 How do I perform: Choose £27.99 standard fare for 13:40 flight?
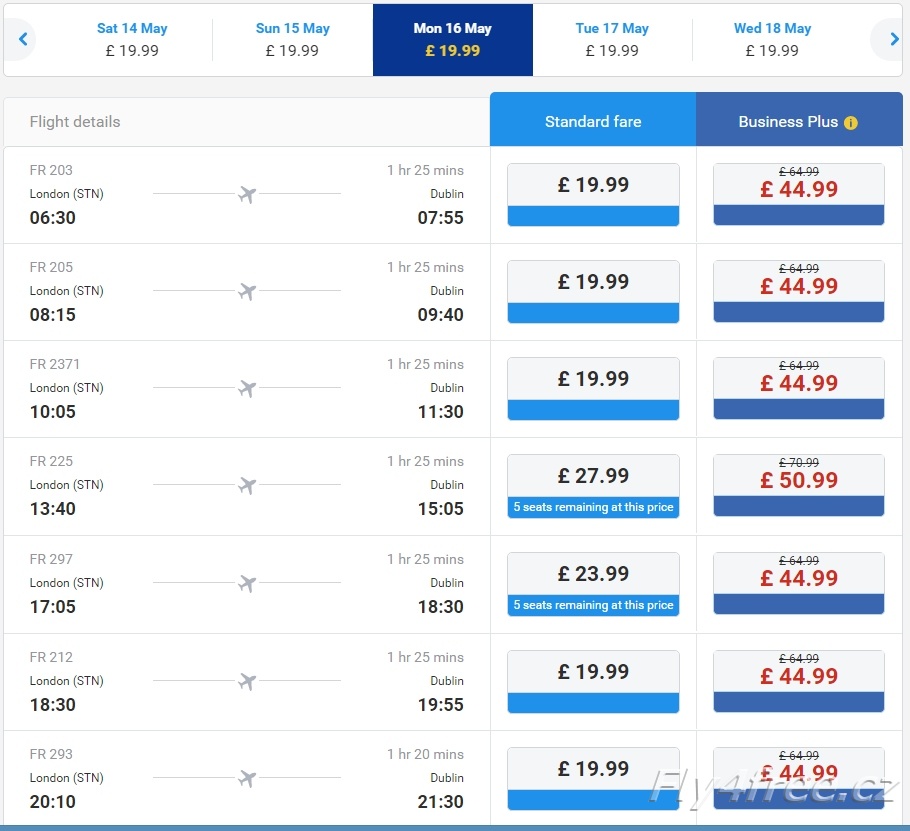pos(593,486)
